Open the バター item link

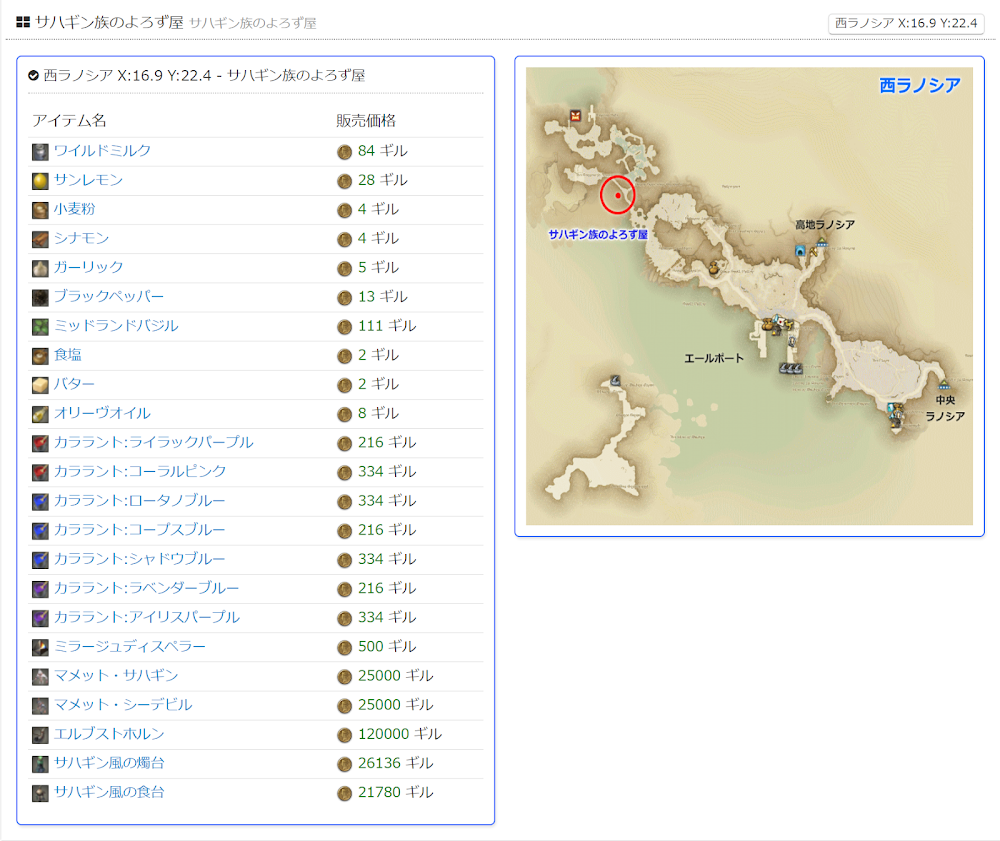(x=74, y=384)
